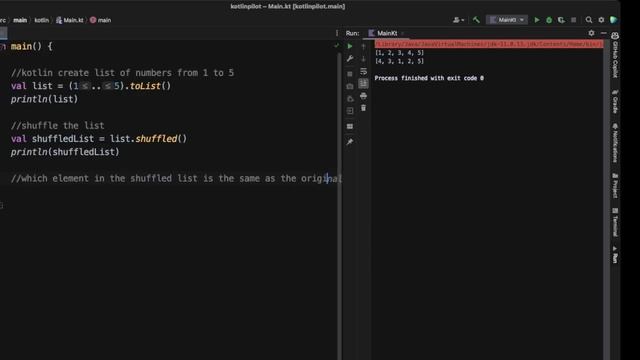Click "Process finished with exit code 0"
This screenshot has height=360, width=640.
[429, 78]
